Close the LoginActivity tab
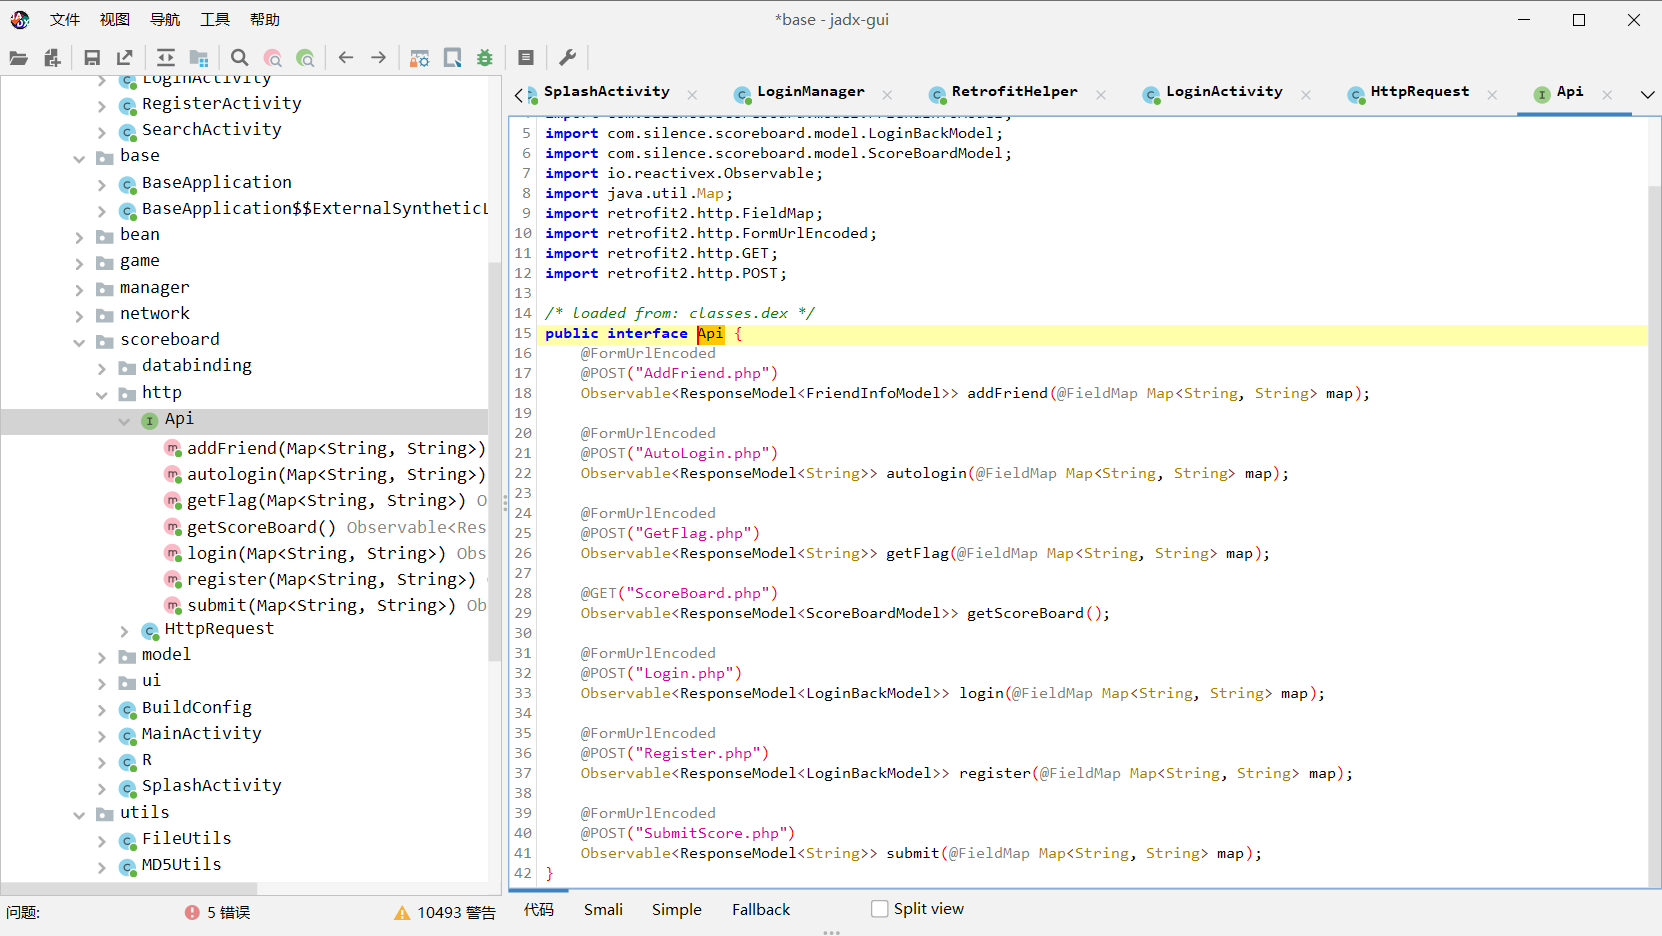 (1306, 94)
